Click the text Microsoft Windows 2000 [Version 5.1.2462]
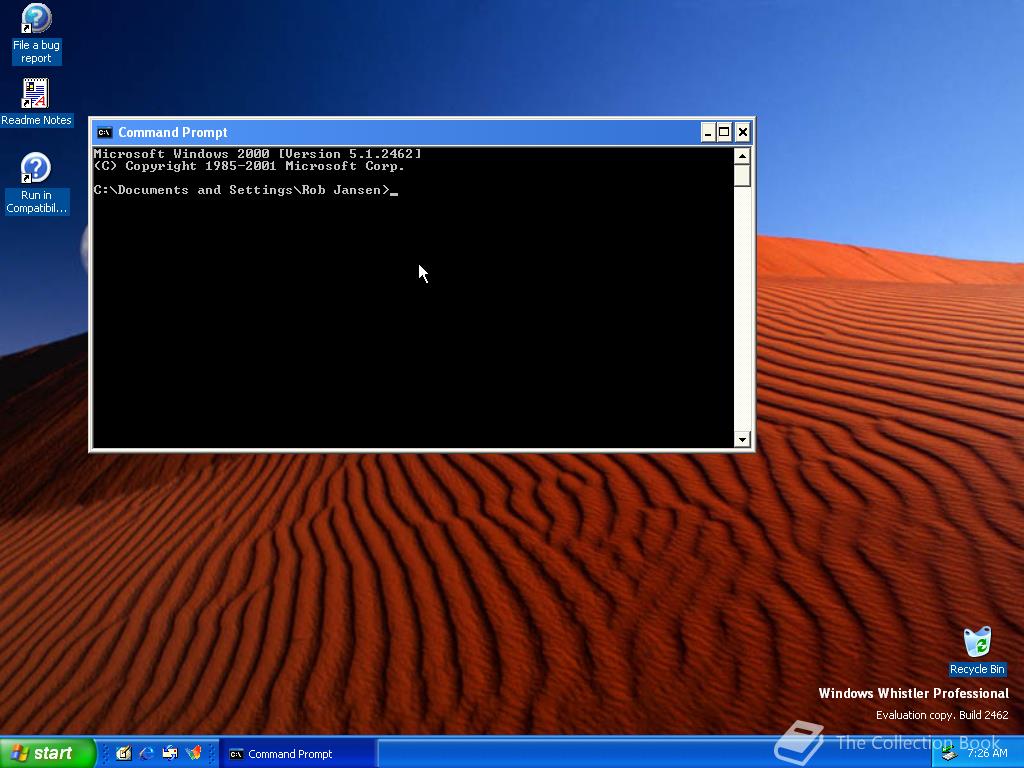 click(x=257, y=154)
